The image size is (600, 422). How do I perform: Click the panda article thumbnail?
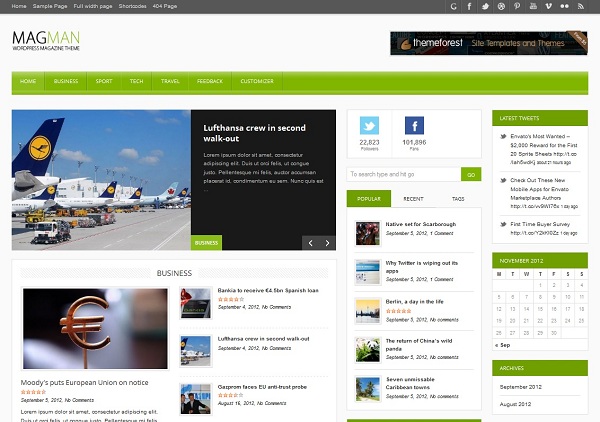(x=367, y=350)
